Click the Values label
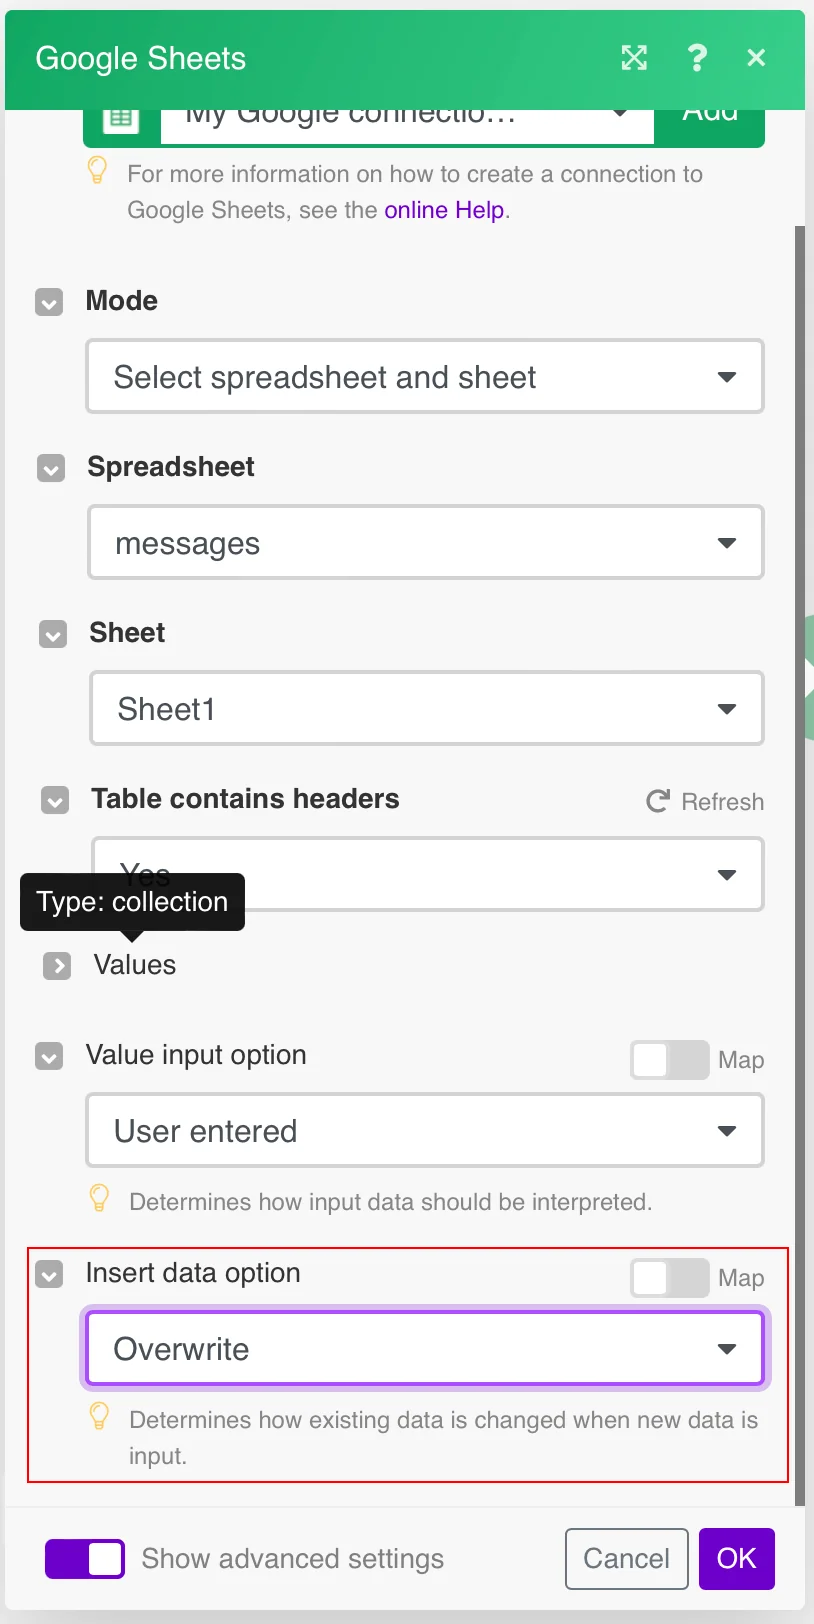 135,965
